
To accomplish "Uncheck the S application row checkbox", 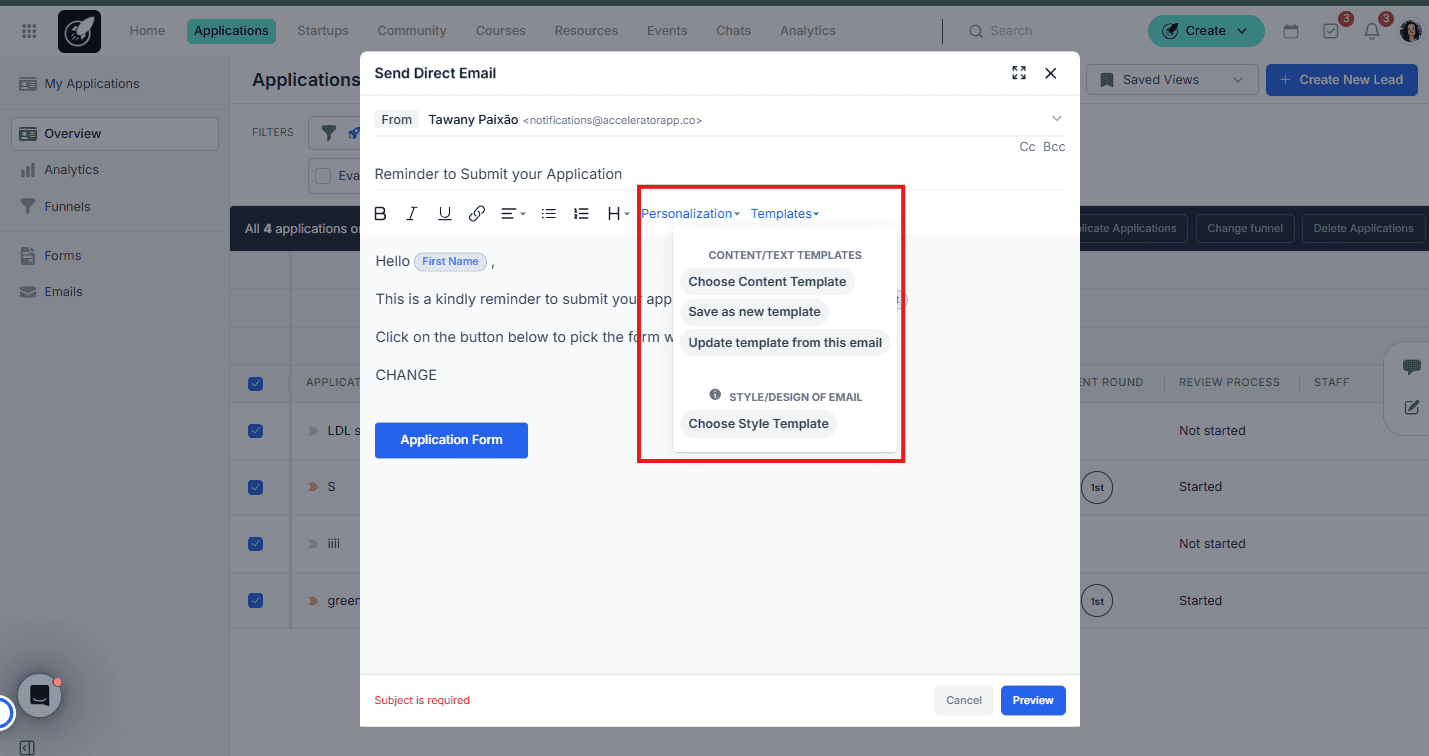I will coord(255,487).
